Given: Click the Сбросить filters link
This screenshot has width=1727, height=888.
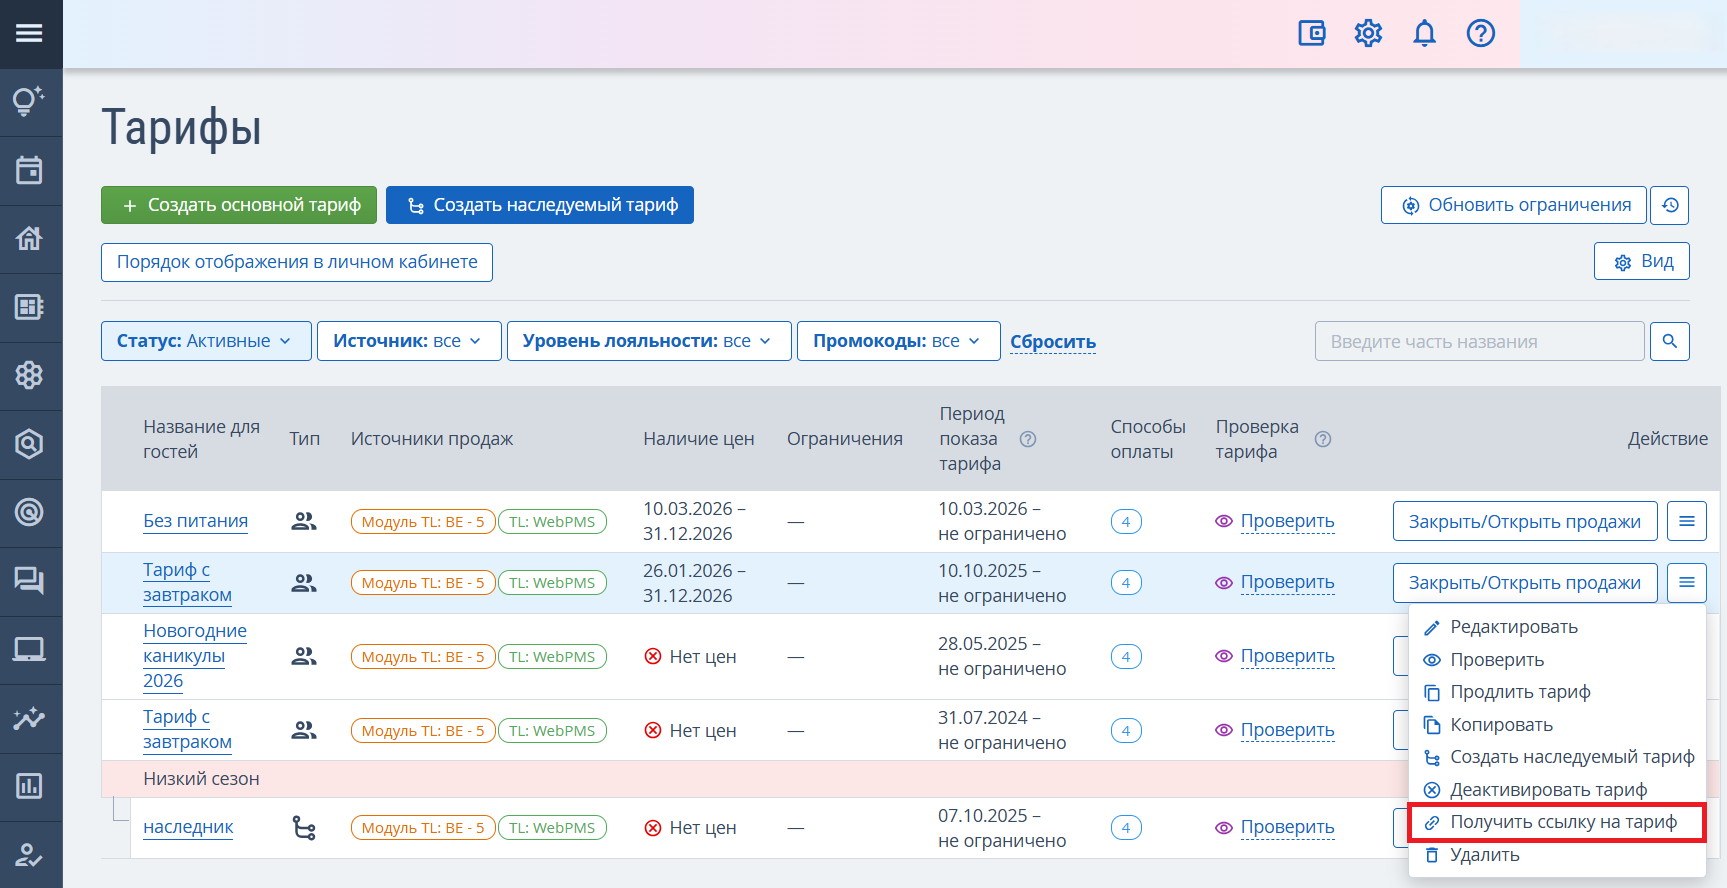Looking at the screenshot, I should click(x=1052, y=342).
